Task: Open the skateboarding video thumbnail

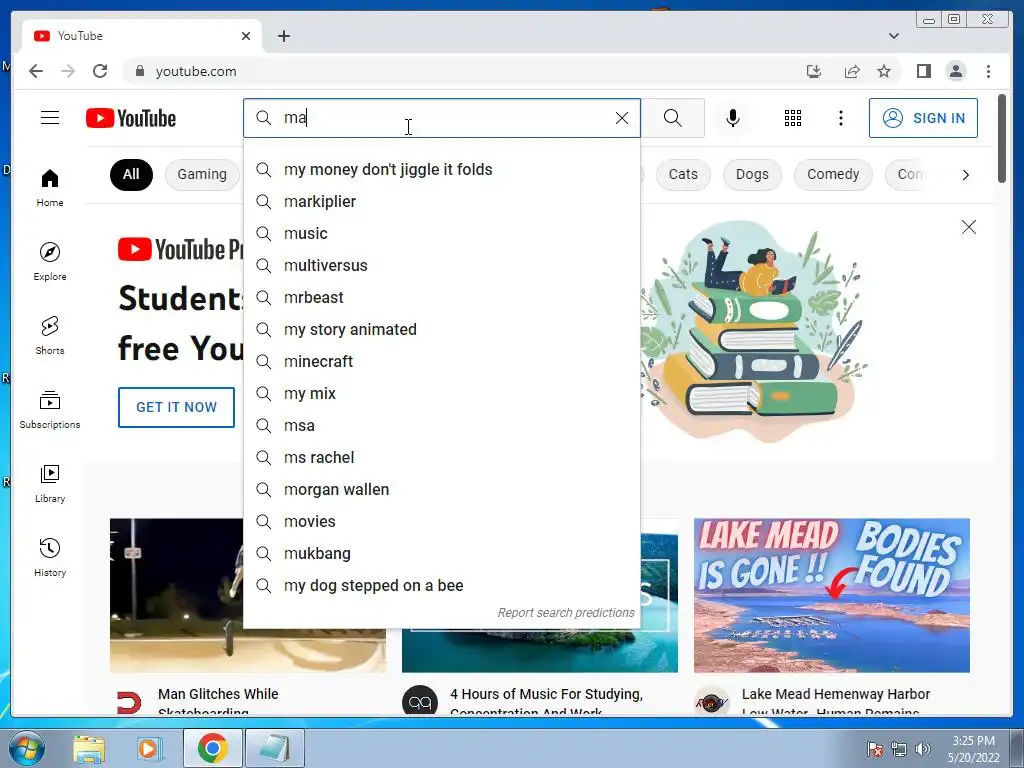Action: (x=176, y=595)
